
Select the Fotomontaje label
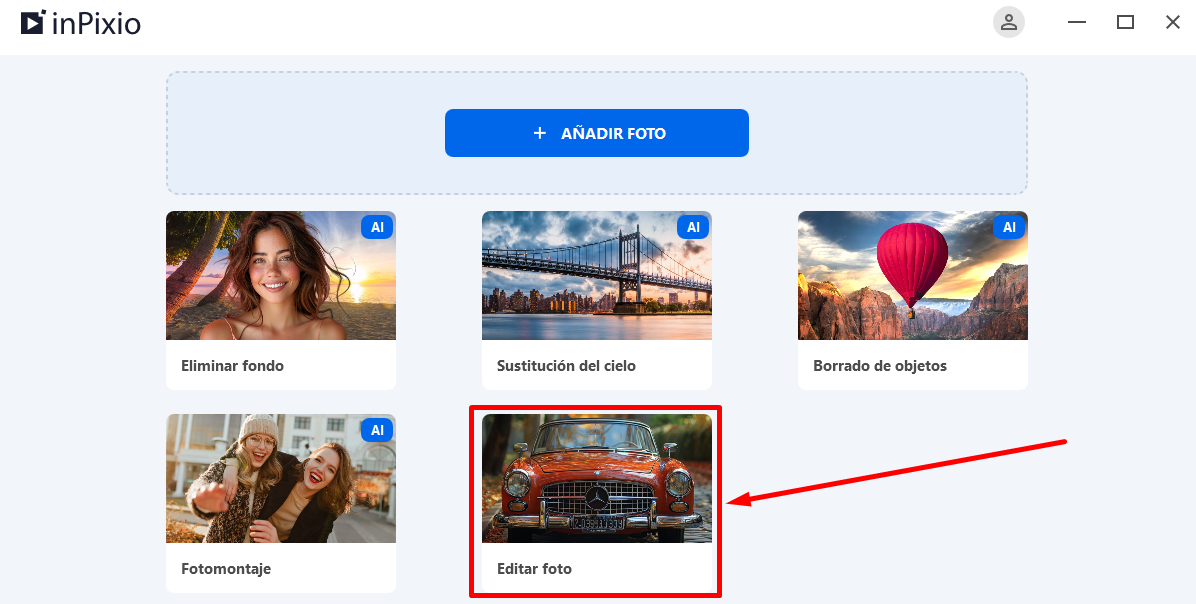(226, 569)
